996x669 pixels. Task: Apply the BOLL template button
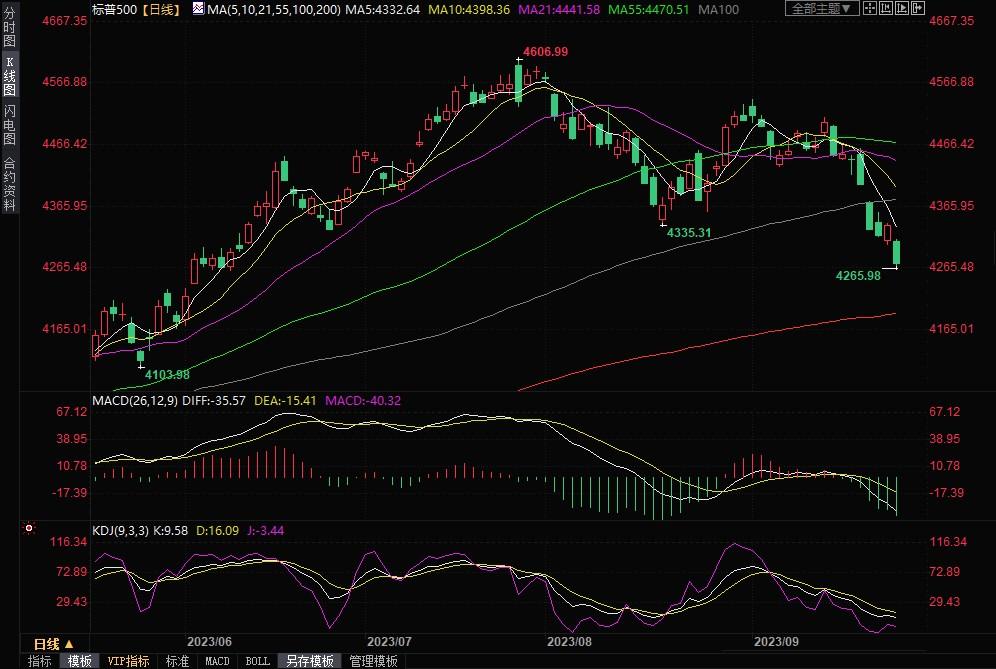[257, 661]
